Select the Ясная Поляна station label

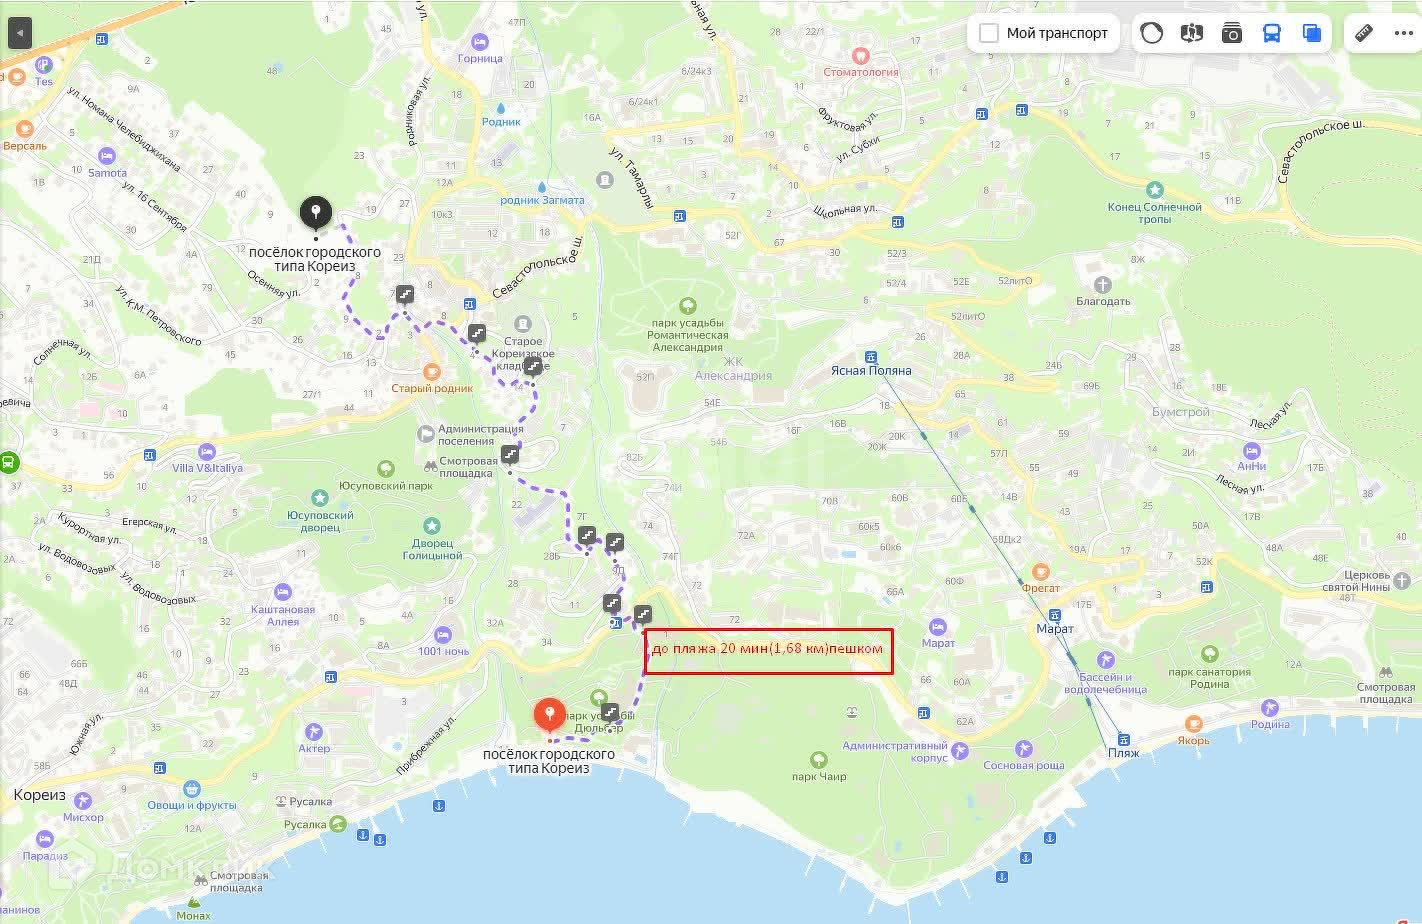871,364
